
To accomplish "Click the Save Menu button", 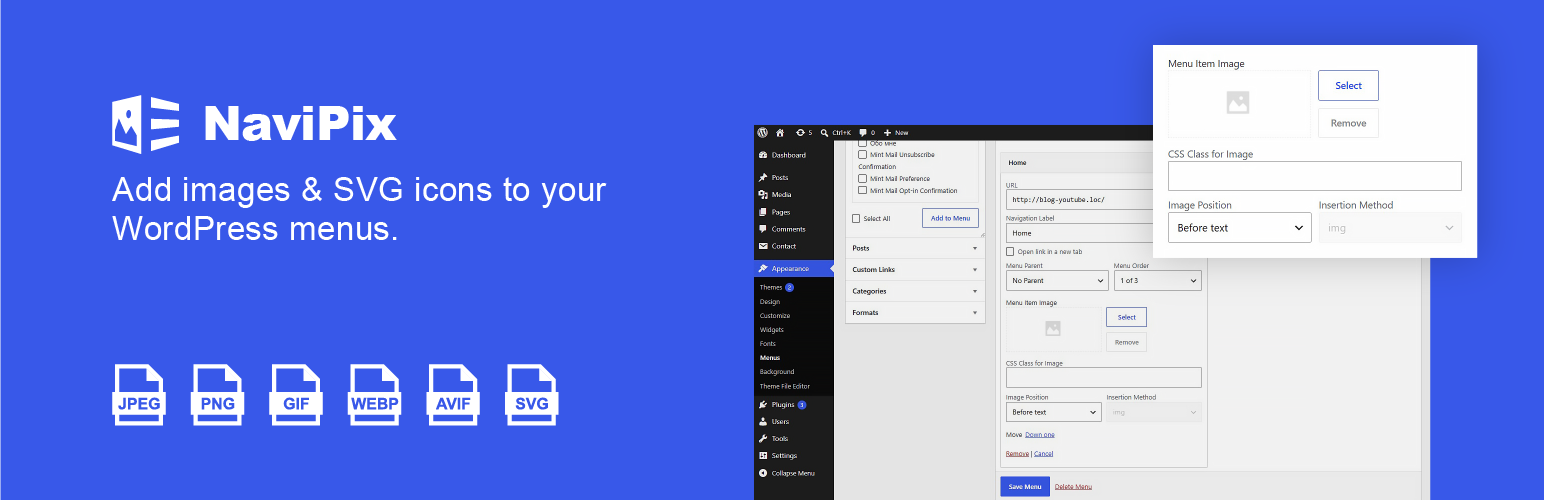I will (1025, 486).
